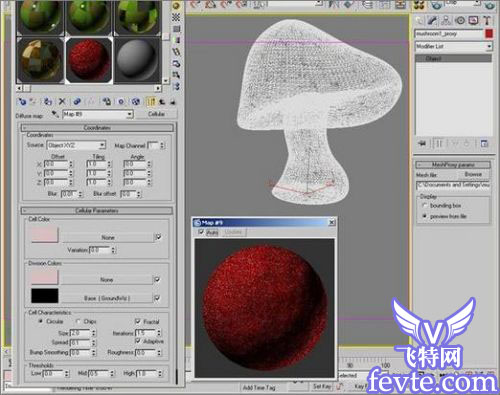500x395 pixels.
Task: Click the Size value spinner
Action: tap(94, 333)
